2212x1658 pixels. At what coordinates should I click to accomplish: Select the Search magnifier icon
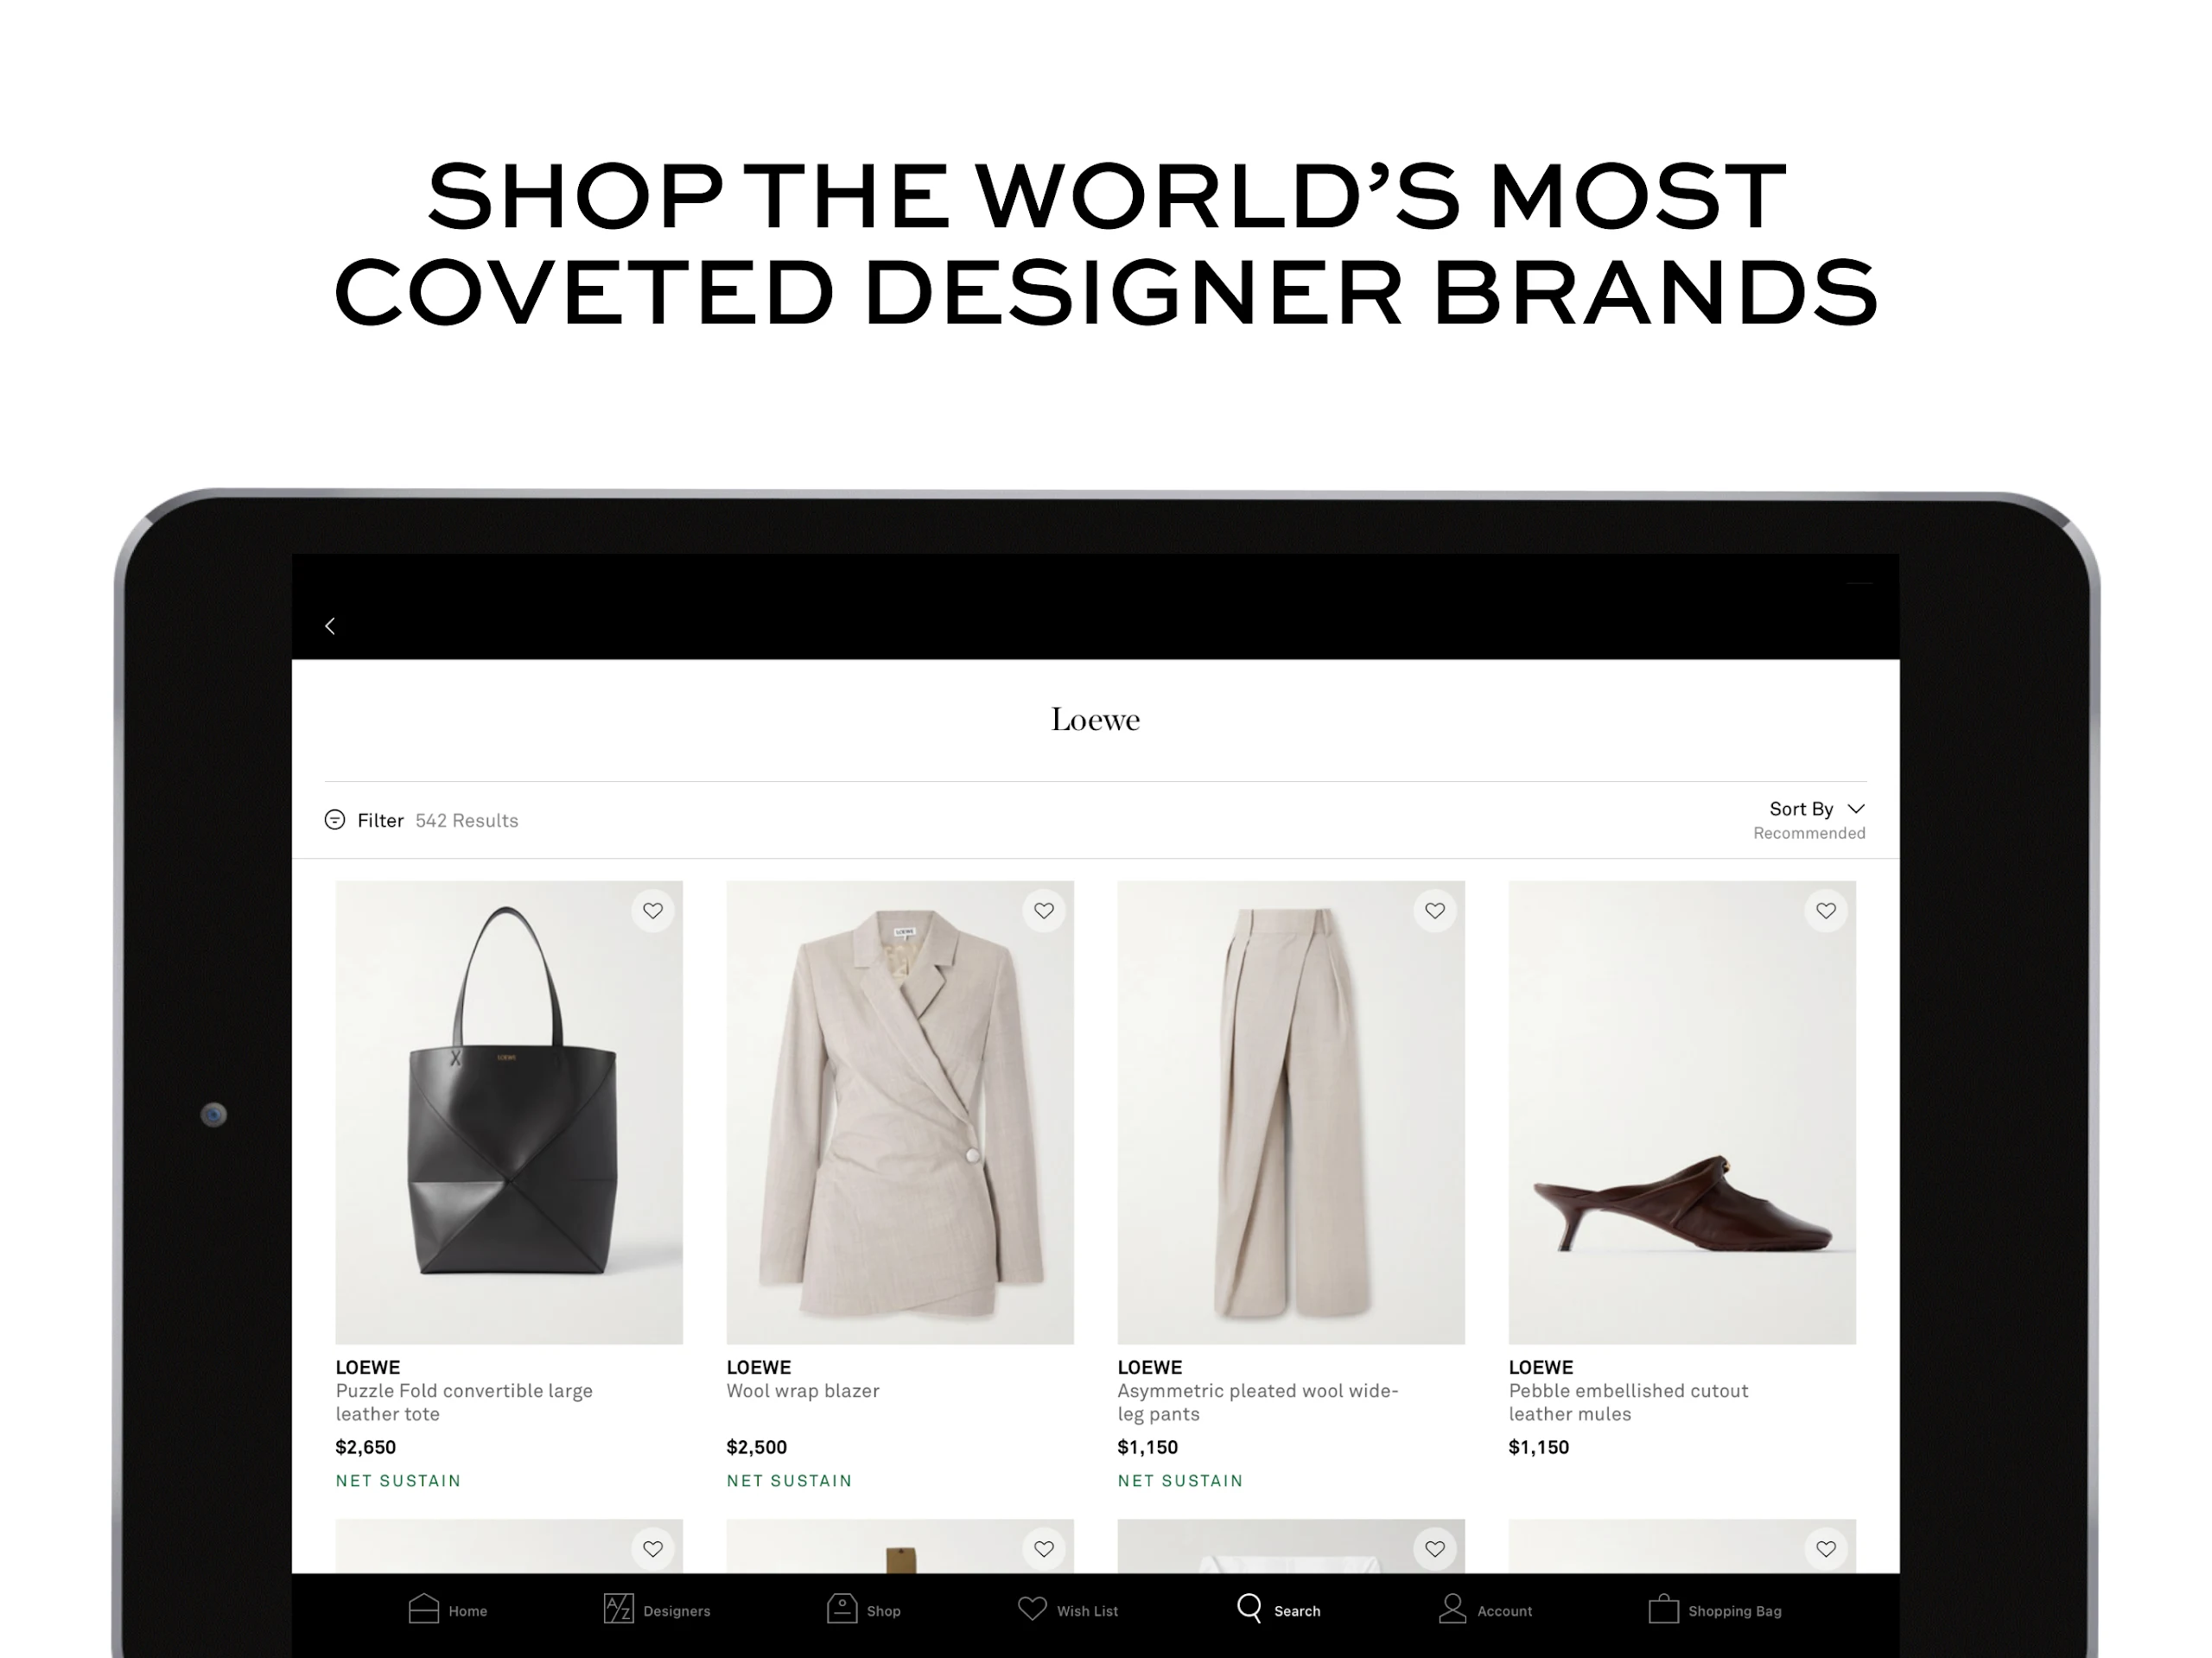[1249, 1607]
